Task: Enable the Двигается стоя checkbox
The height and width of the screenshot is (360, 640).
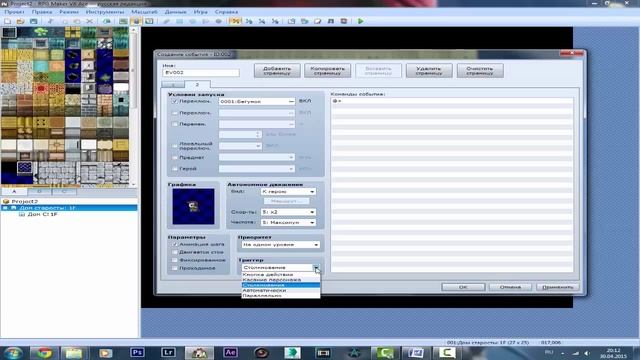Action: click(175, 252)
